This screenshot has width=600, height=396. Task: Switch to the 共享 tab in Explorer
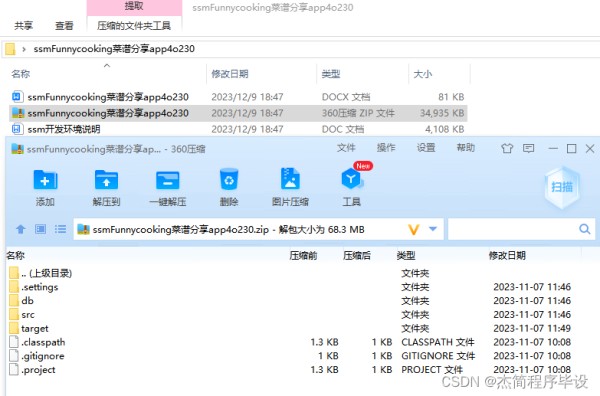pos(23,26)
